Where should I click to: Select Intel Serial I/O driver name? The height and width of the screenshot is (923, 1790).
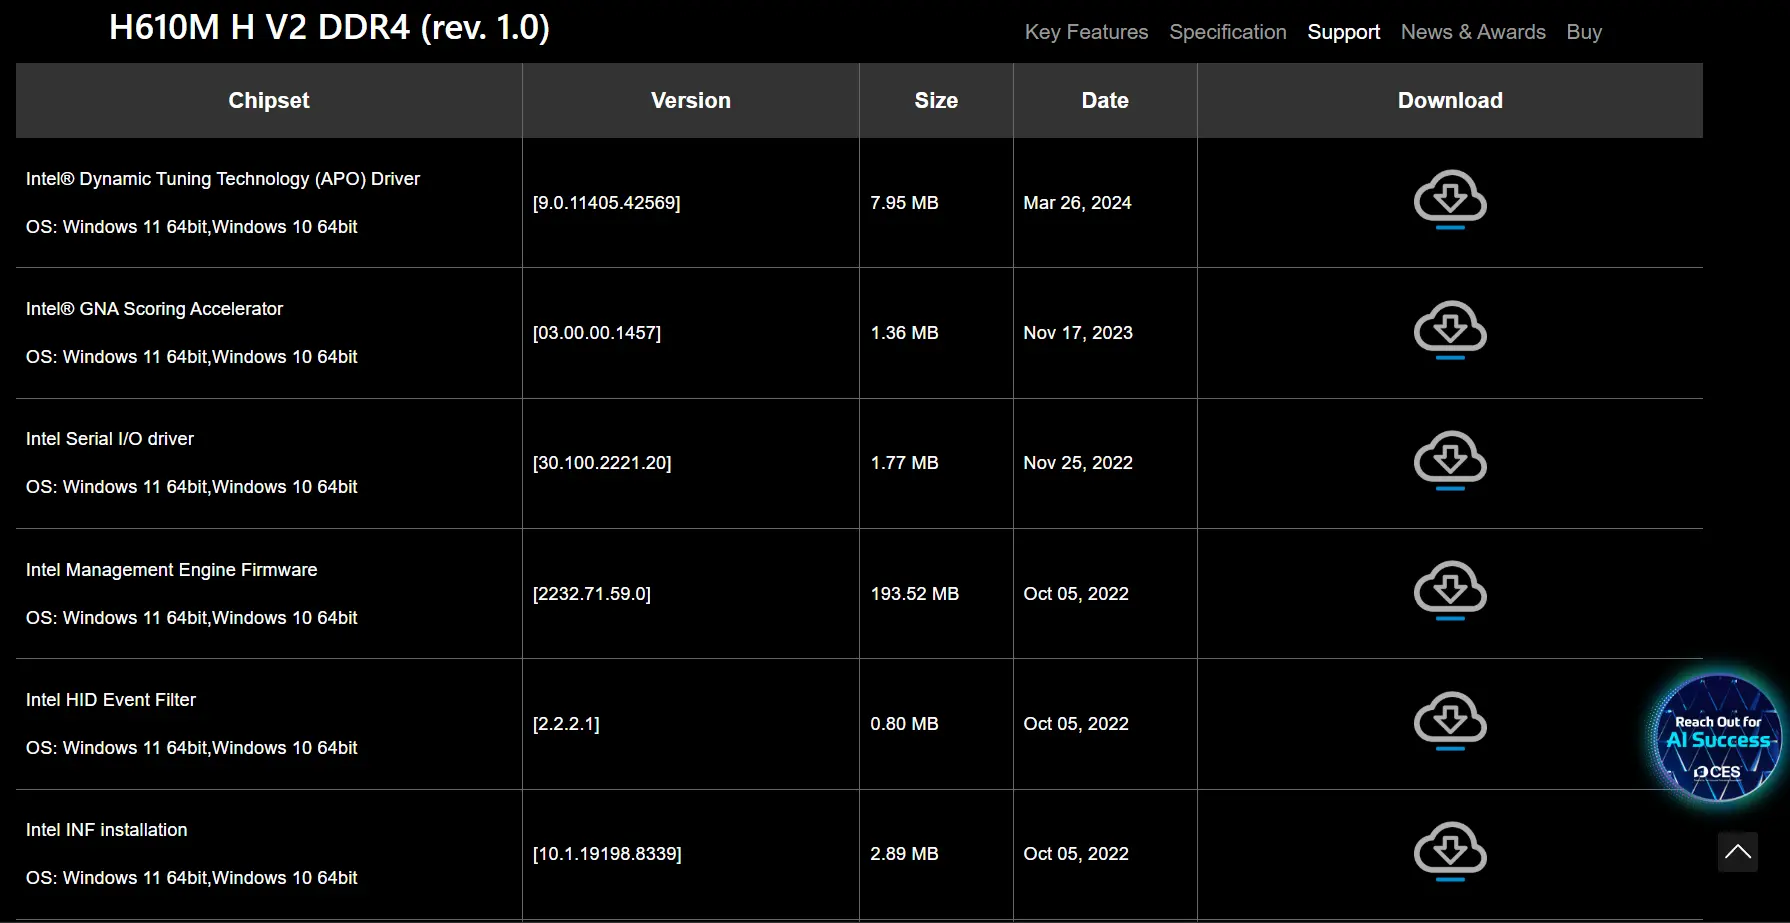point(110,439)
